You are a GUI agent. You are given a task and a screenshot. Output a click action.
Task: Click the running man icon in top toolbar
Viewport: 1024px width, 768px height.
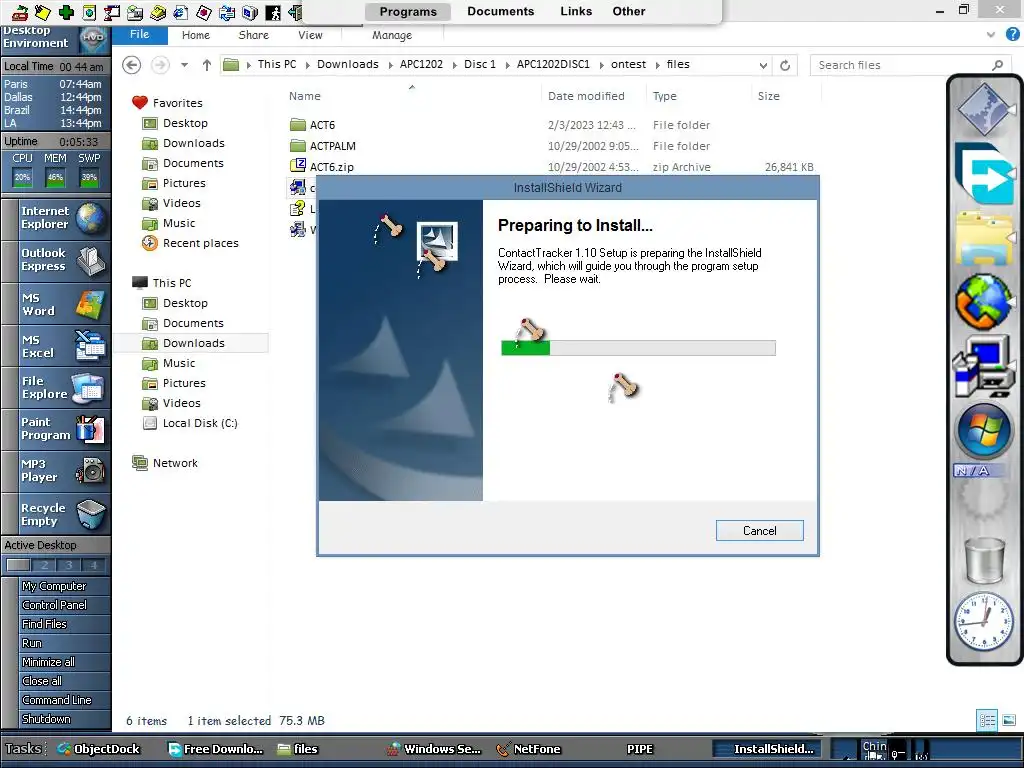pos(273,12)
